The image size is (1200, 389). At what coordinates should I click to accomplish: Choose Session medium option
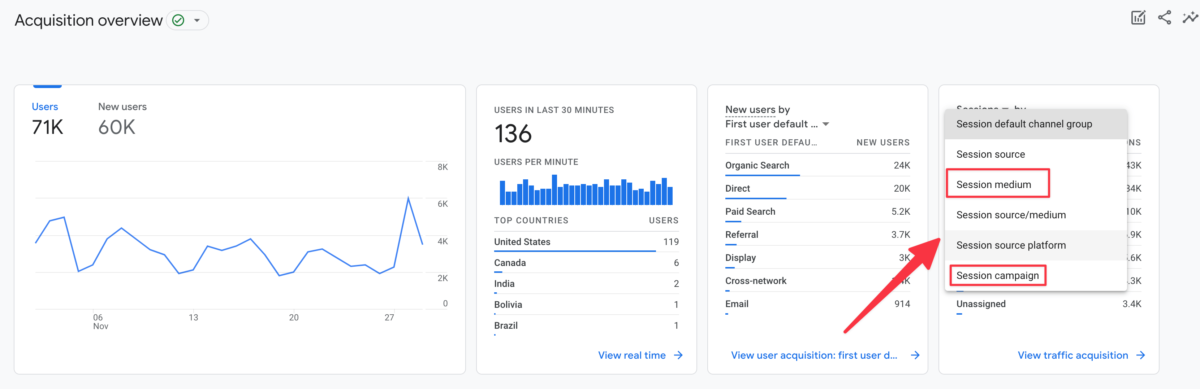point(1036,185)
